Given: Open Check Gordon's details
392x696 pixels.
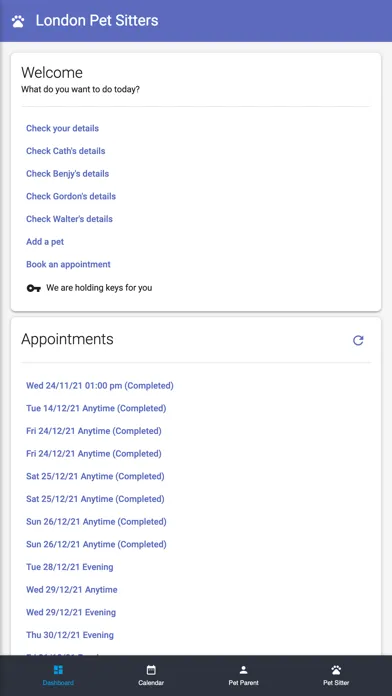Looking at the screenshot, I should click(71, 196).
